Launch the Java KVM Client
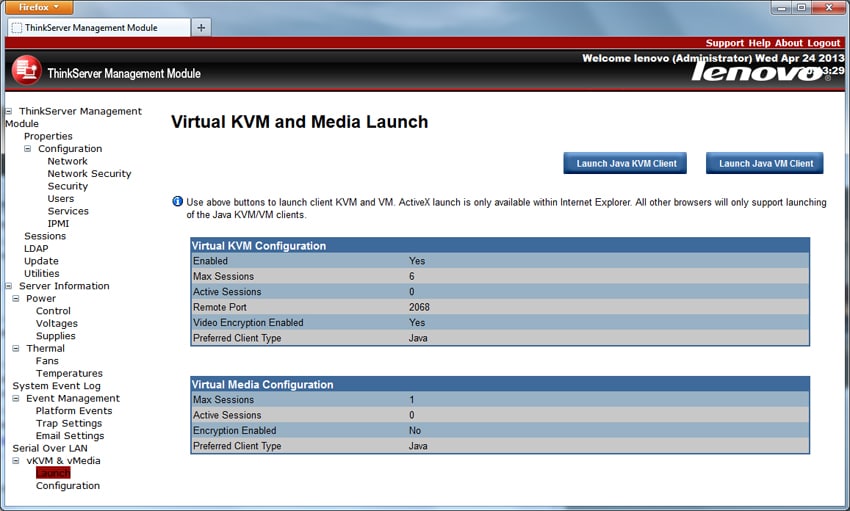Image resolution: width=850 pixels, height=511 pixels. [x=625, y=163]
